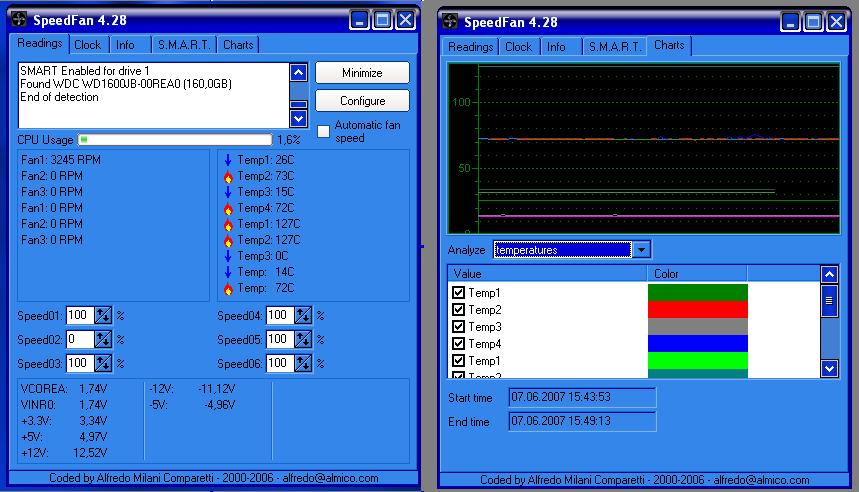Enable Automatic fan speed checkbox
The width and height of the screenshot is (859, 492).
pyautogui.click(x=324, y=131)
